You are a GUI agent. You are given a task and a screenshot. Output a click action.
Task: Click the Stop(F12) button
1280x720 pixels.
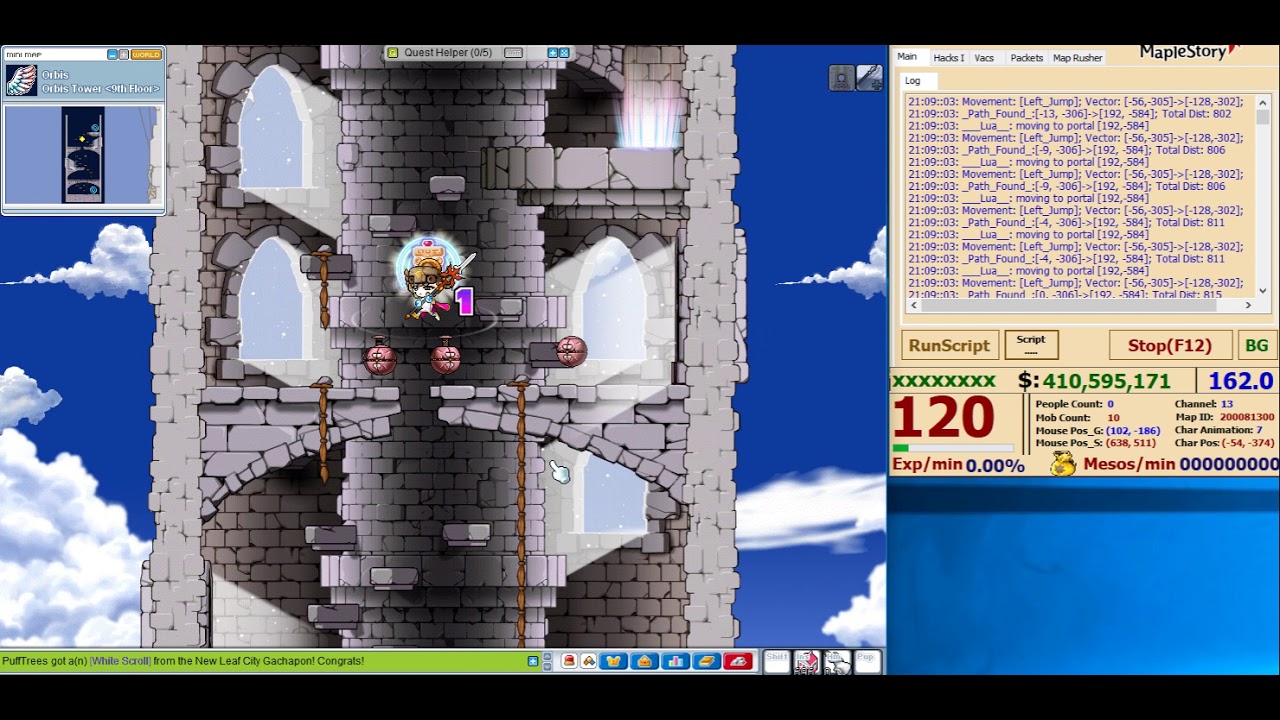(1169, 346)
